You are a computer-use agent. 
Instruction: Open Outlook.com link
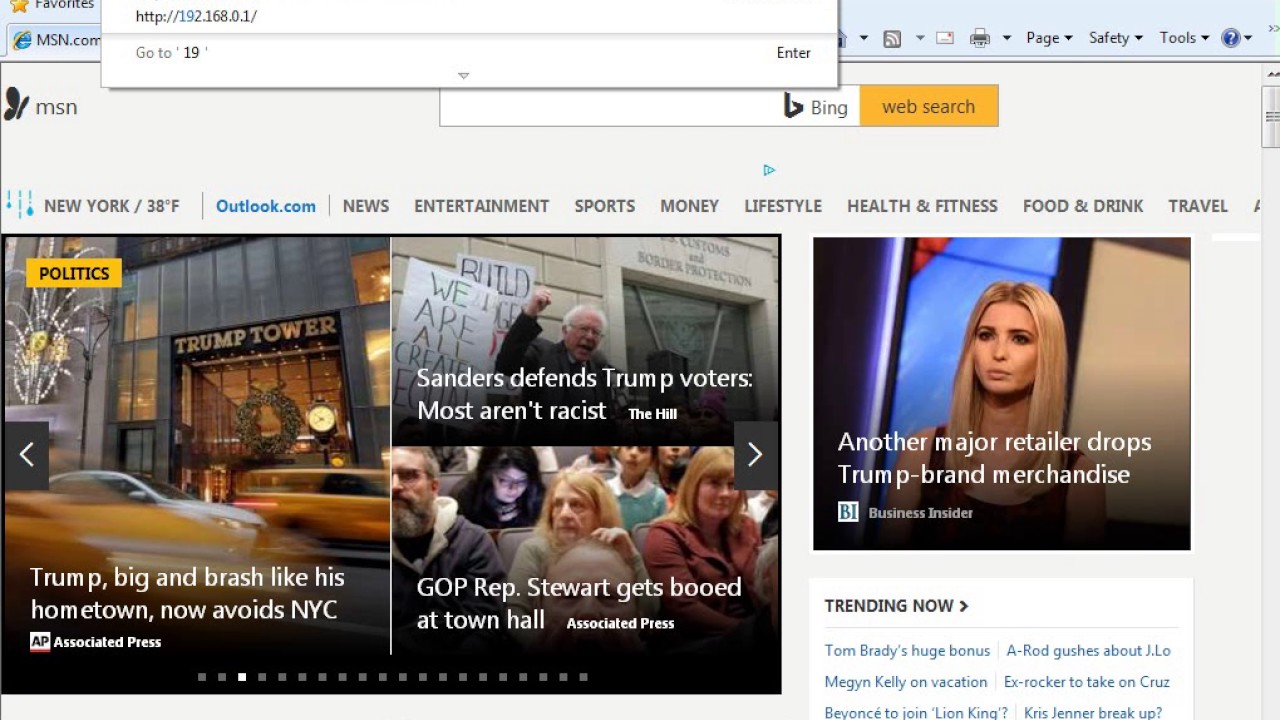pyautogui.click(x=266, y=206)
